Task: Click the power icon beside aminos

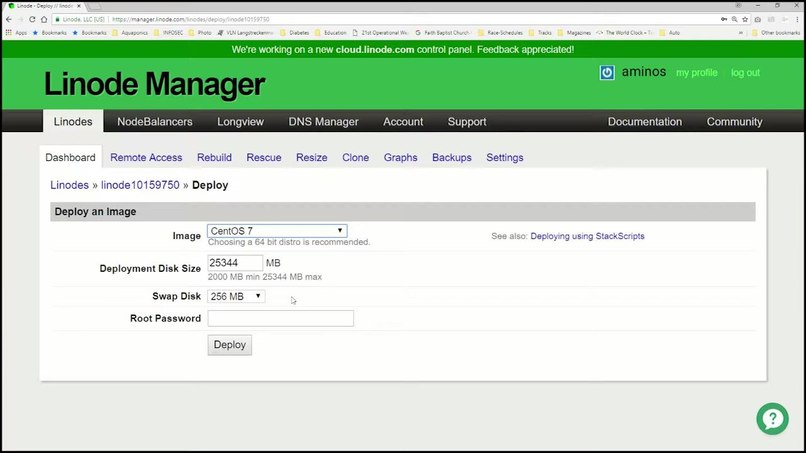Action: pyautogui.click(x=607, y=73)
